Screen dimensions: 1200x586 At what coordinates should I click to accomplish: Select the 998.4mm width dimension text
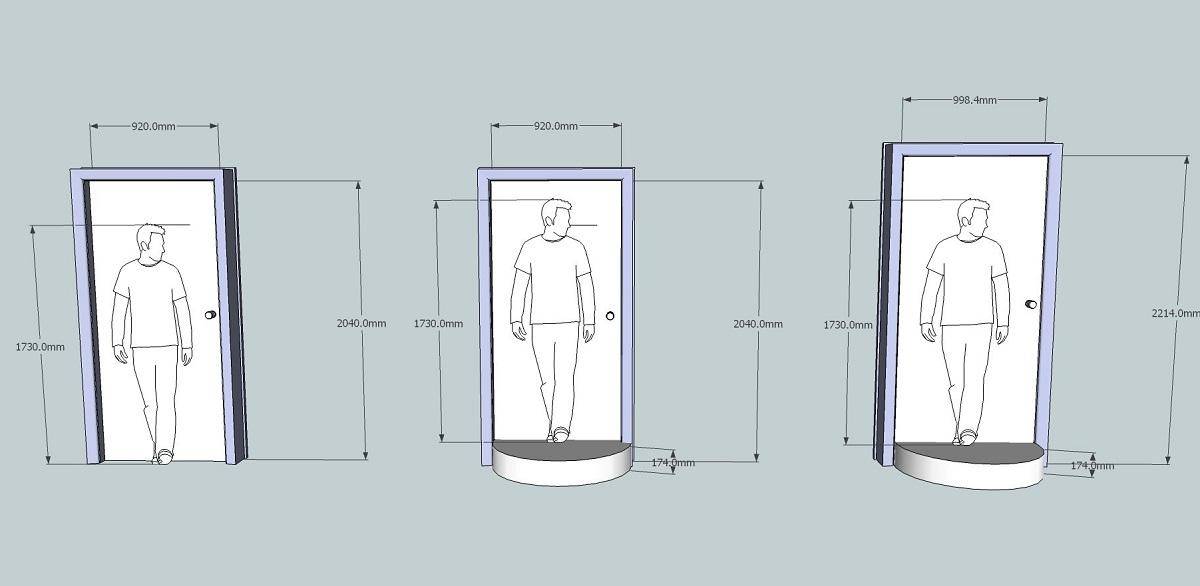[x=974, y=100]
